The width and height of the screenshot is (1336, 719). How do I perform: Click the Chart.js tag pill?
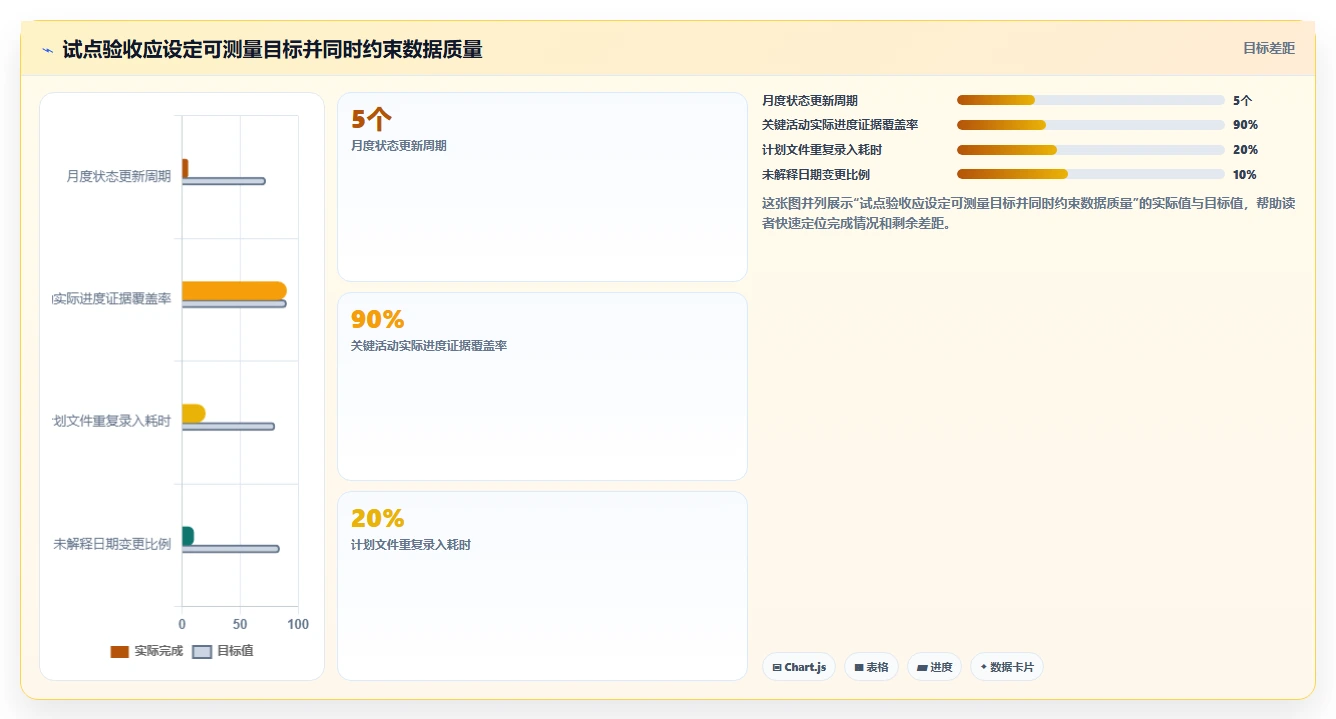click(x=799, y=667)
